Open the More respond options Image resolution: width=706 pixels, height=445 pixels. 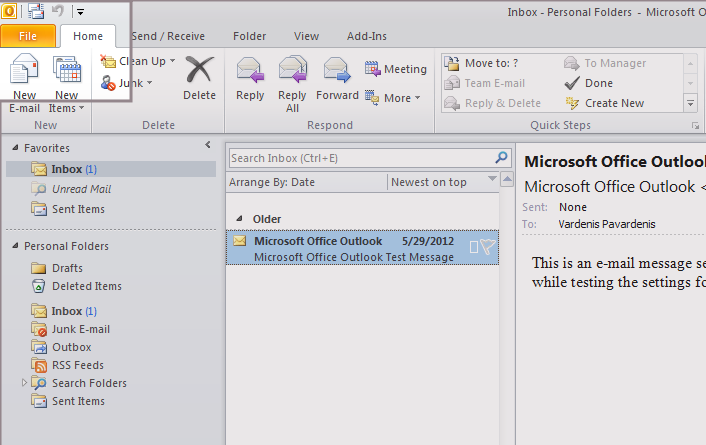tap(395, 98)
